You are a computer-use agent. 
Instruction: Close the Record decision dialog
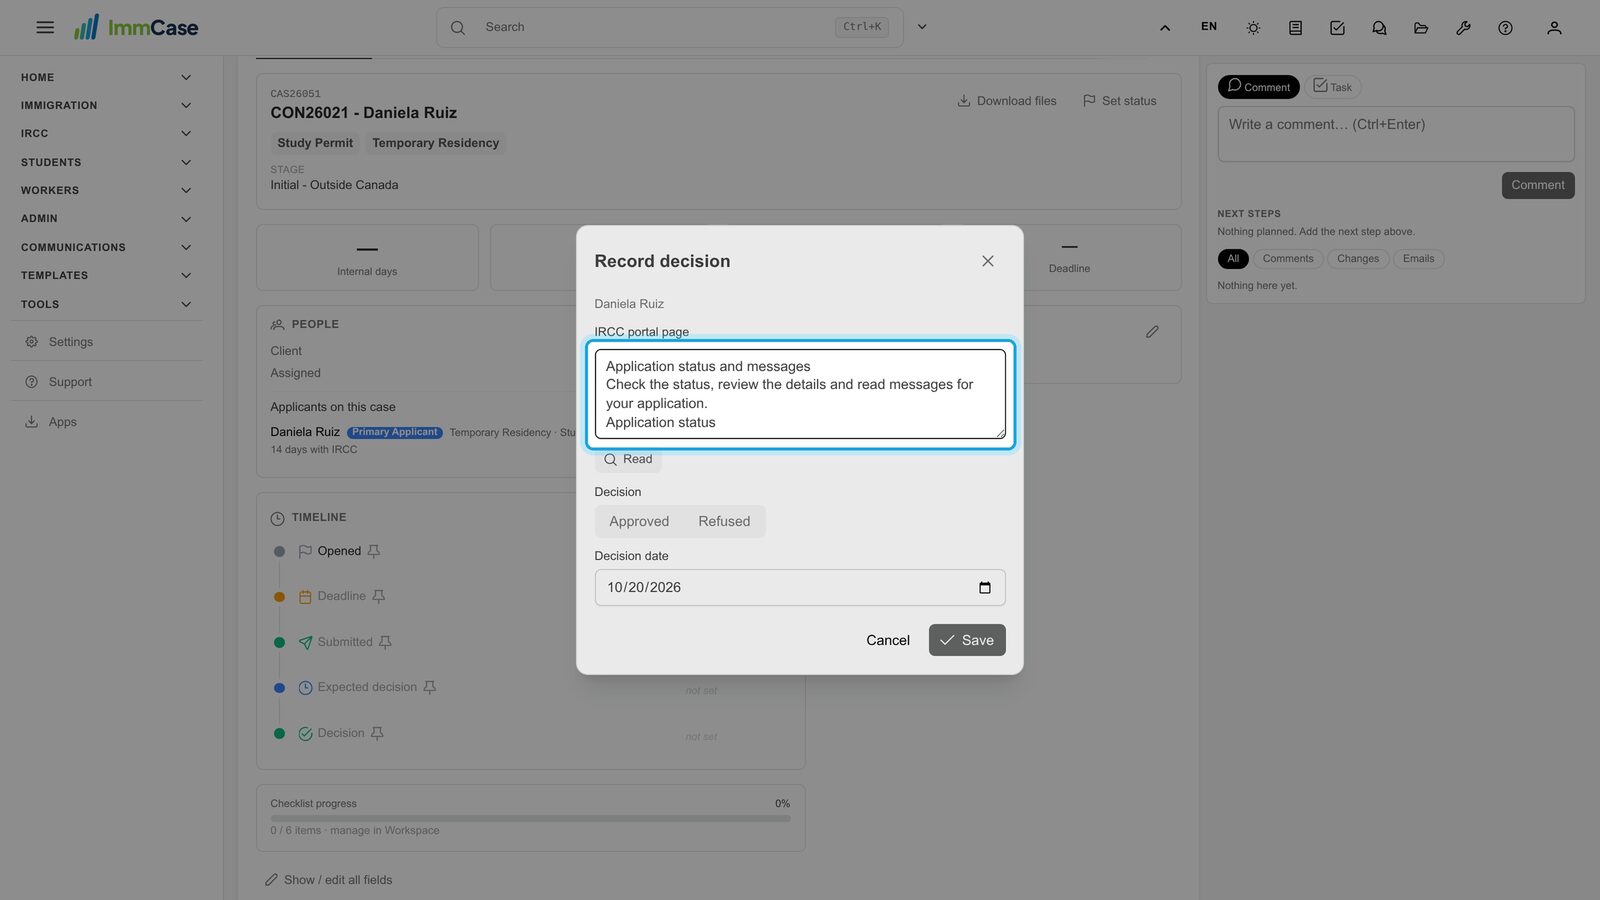pyautogui.click(x=988, y=261)
